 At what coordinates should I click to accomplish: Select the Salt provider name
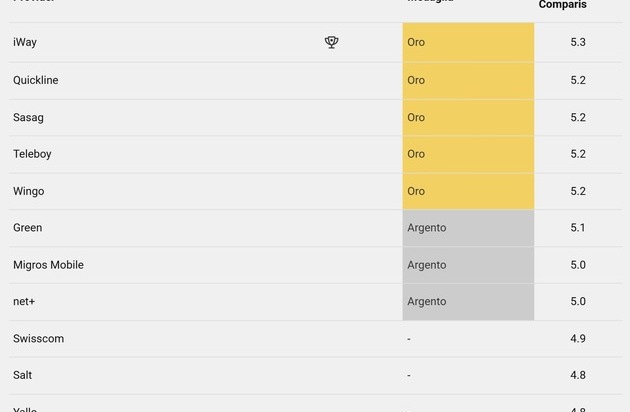[22, 375]
